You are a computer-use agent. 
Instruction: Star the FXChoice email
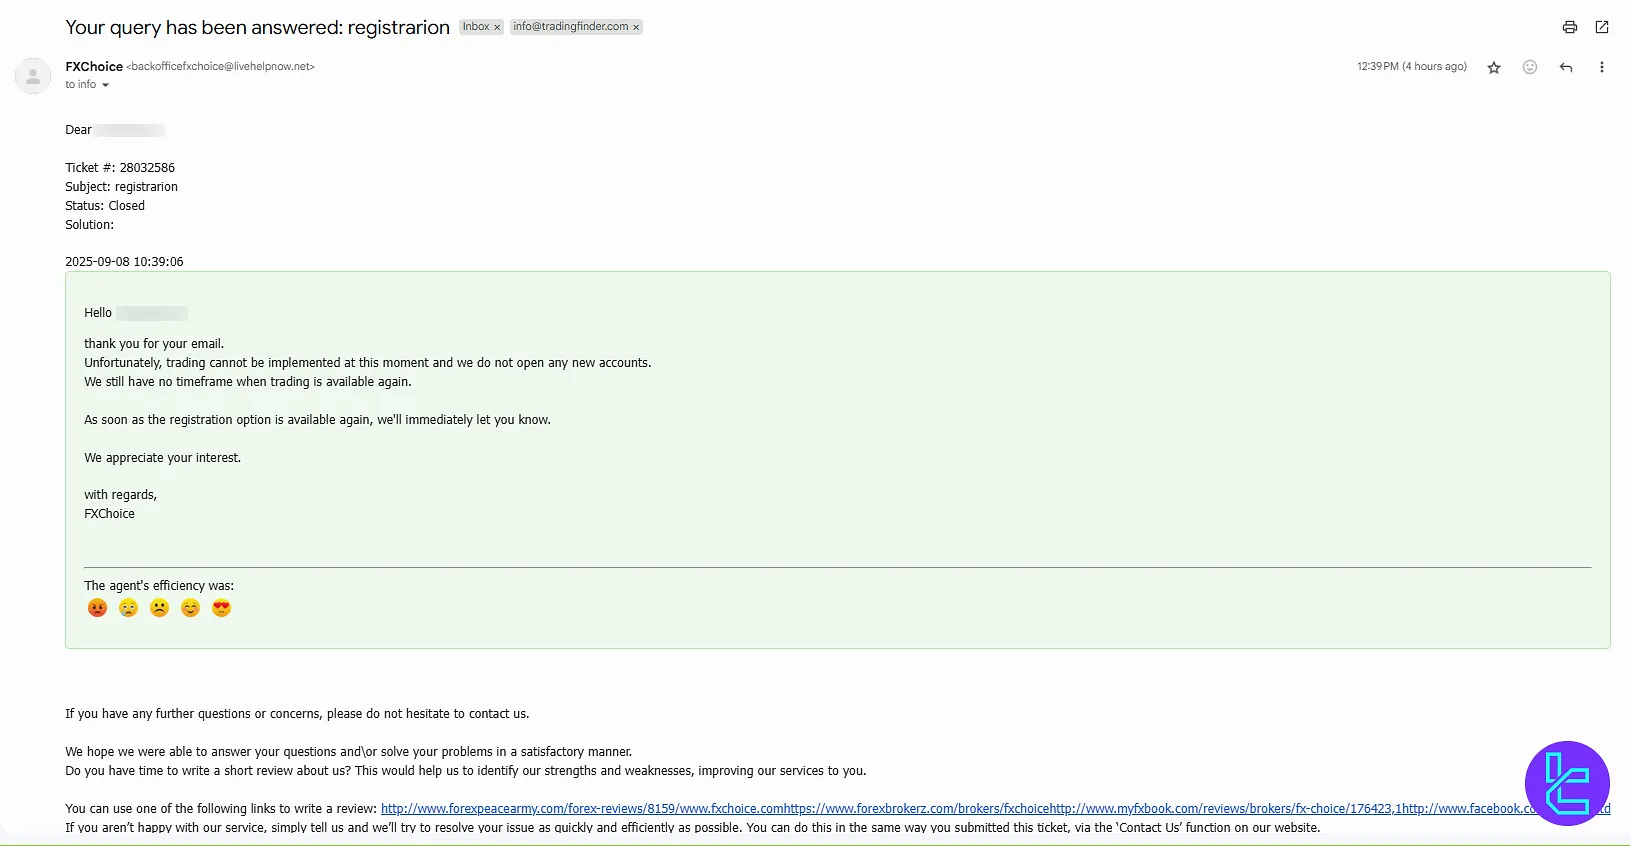[x=1494, y=67]
